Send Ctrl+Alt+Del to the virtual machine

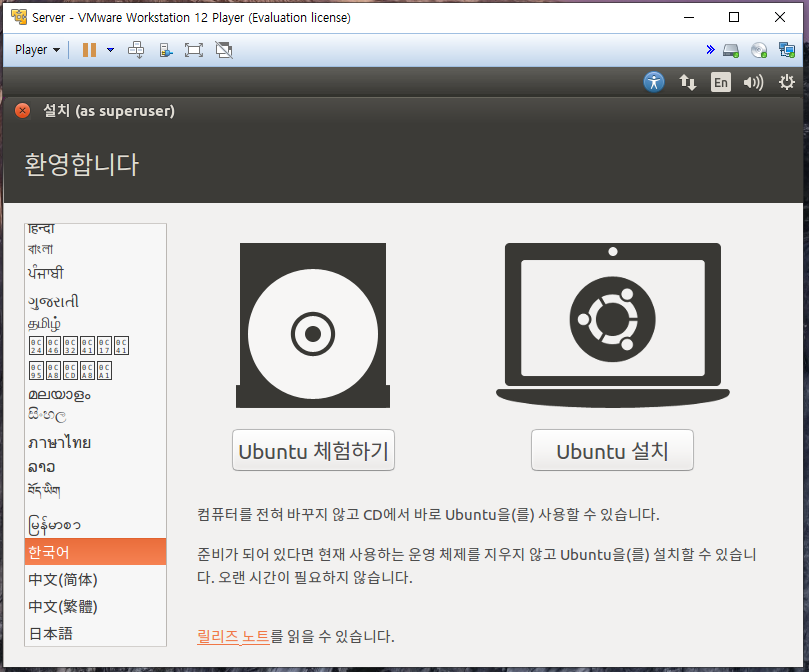click(136, 50)
